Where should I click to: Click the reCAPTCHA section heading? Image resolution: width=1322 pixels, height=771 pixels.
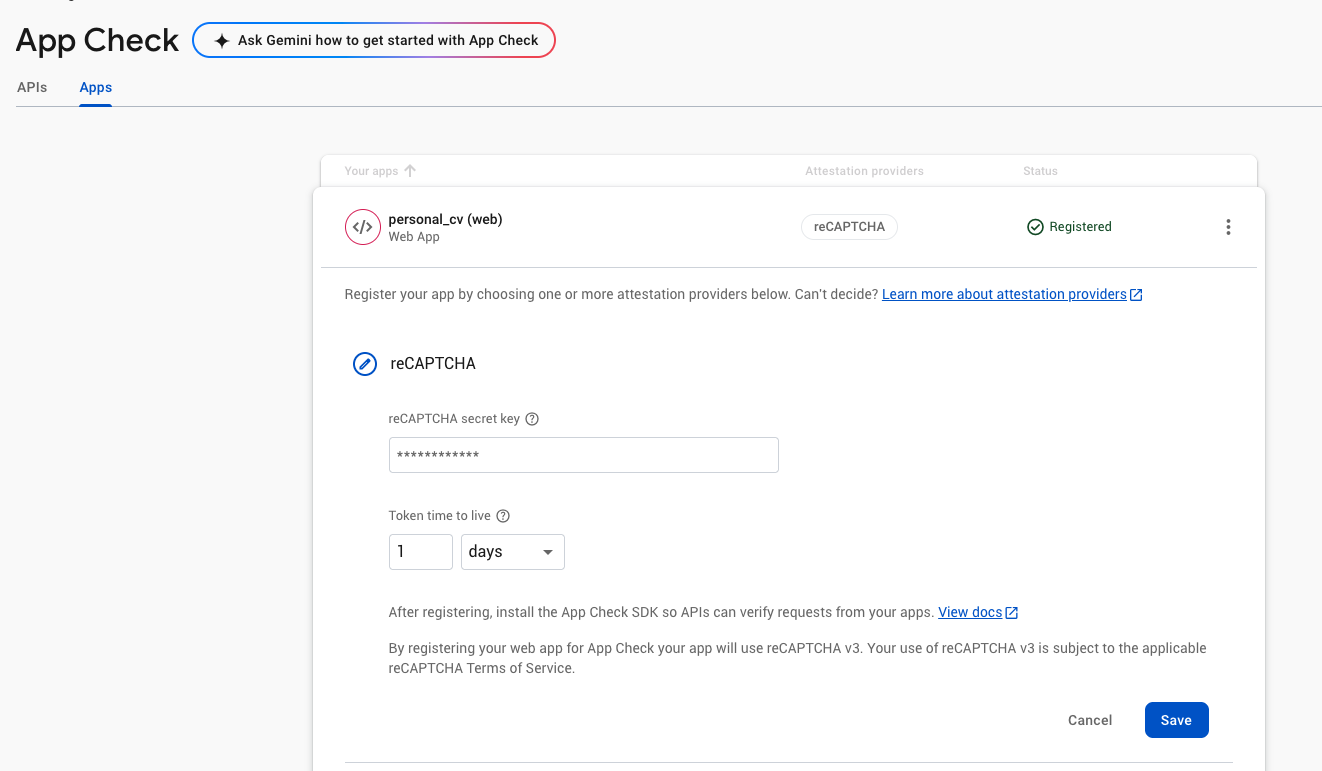[433, 364]
